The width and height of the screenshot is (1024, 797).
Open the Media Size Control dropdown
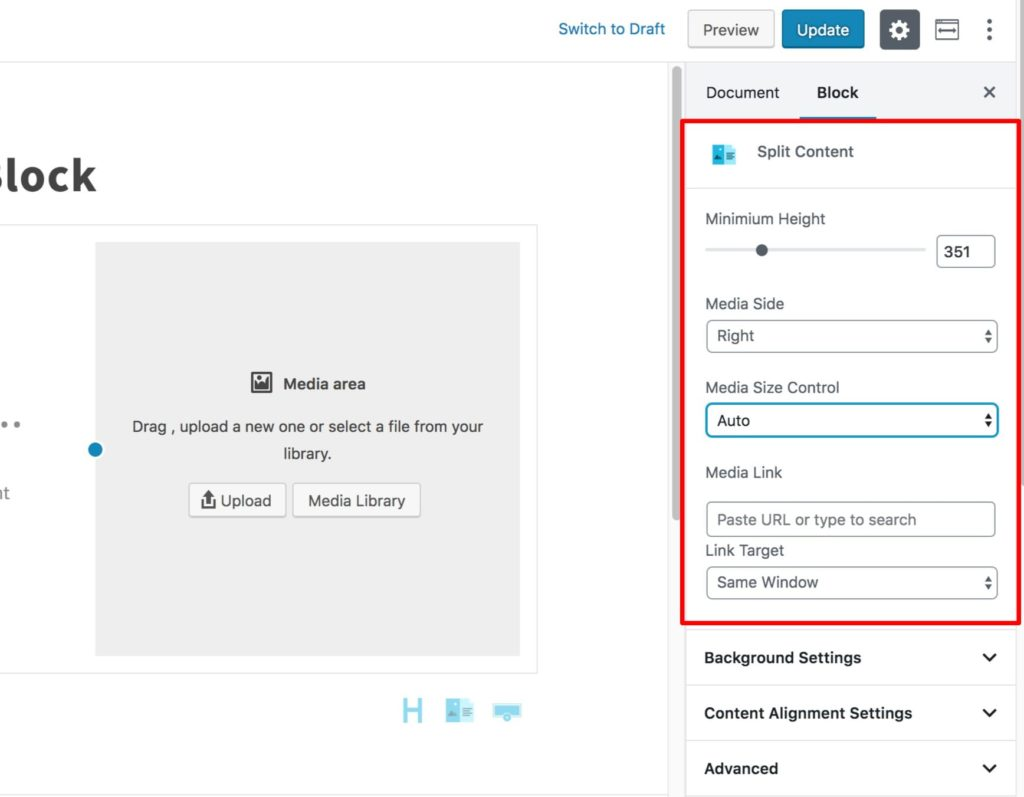point(851,421)
